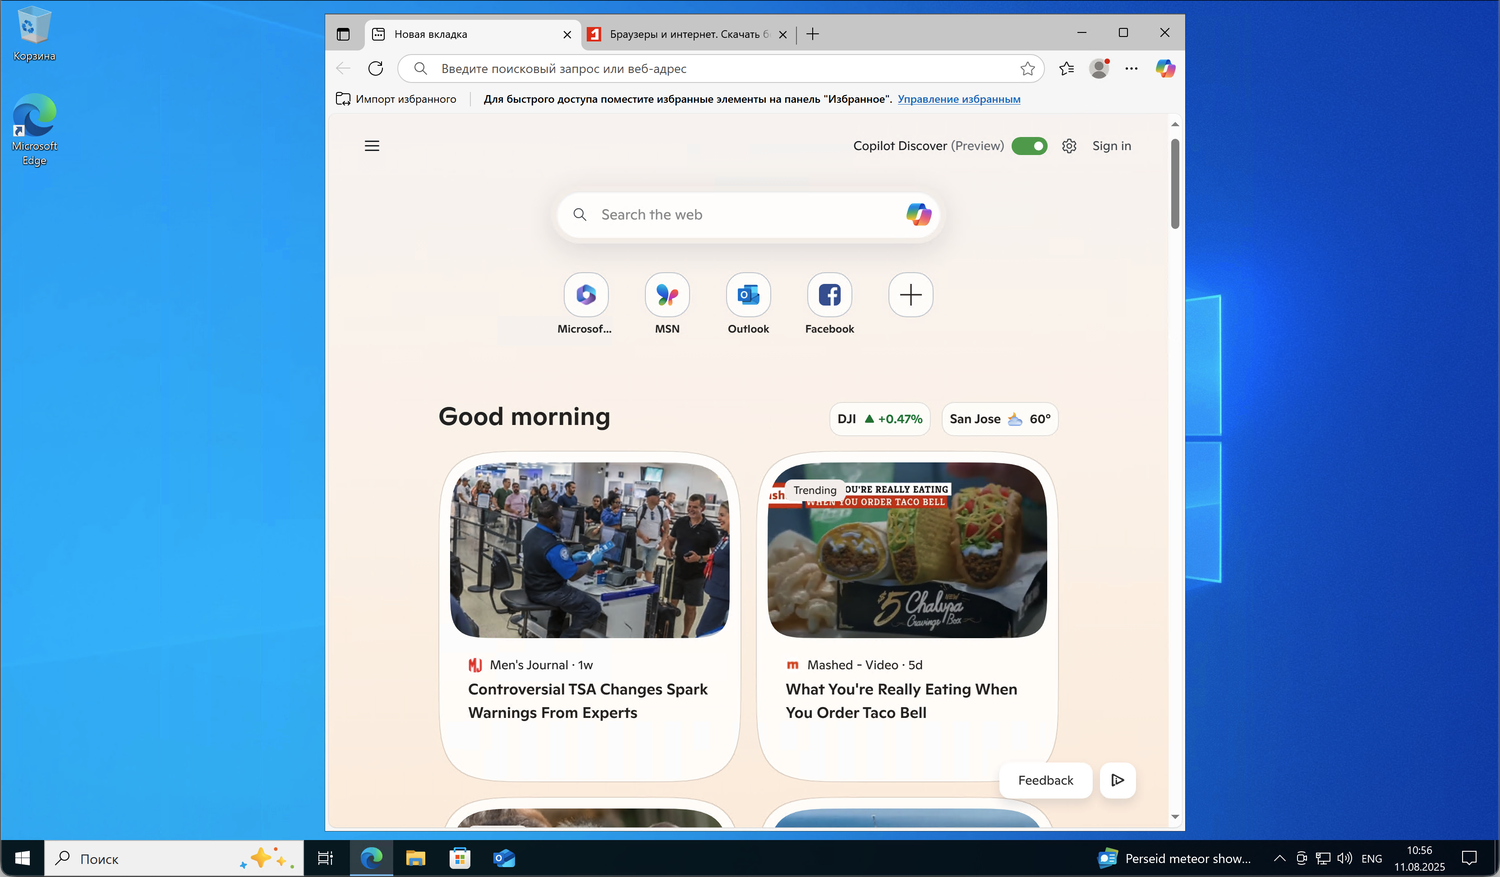Click the page vertical scrollbar thumb
The height and width of the screenshot is (877, 1500).
(1175, 183)
